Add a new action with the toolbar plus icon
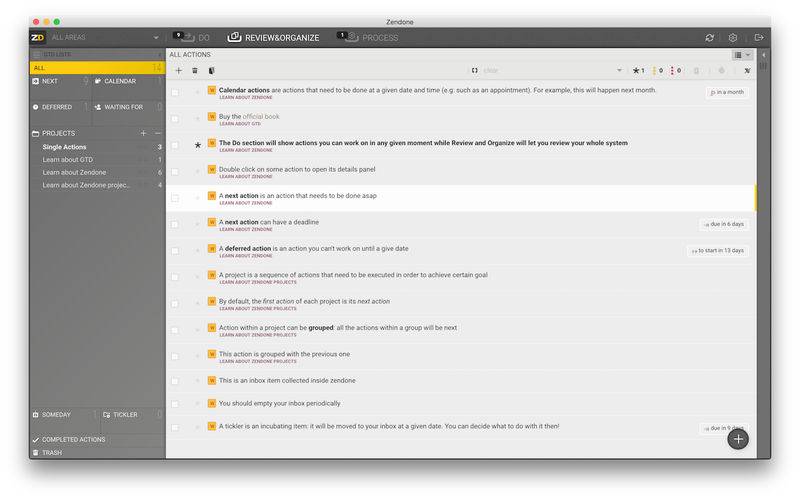Viewport: 800px width, 500px height. (179, 70)
